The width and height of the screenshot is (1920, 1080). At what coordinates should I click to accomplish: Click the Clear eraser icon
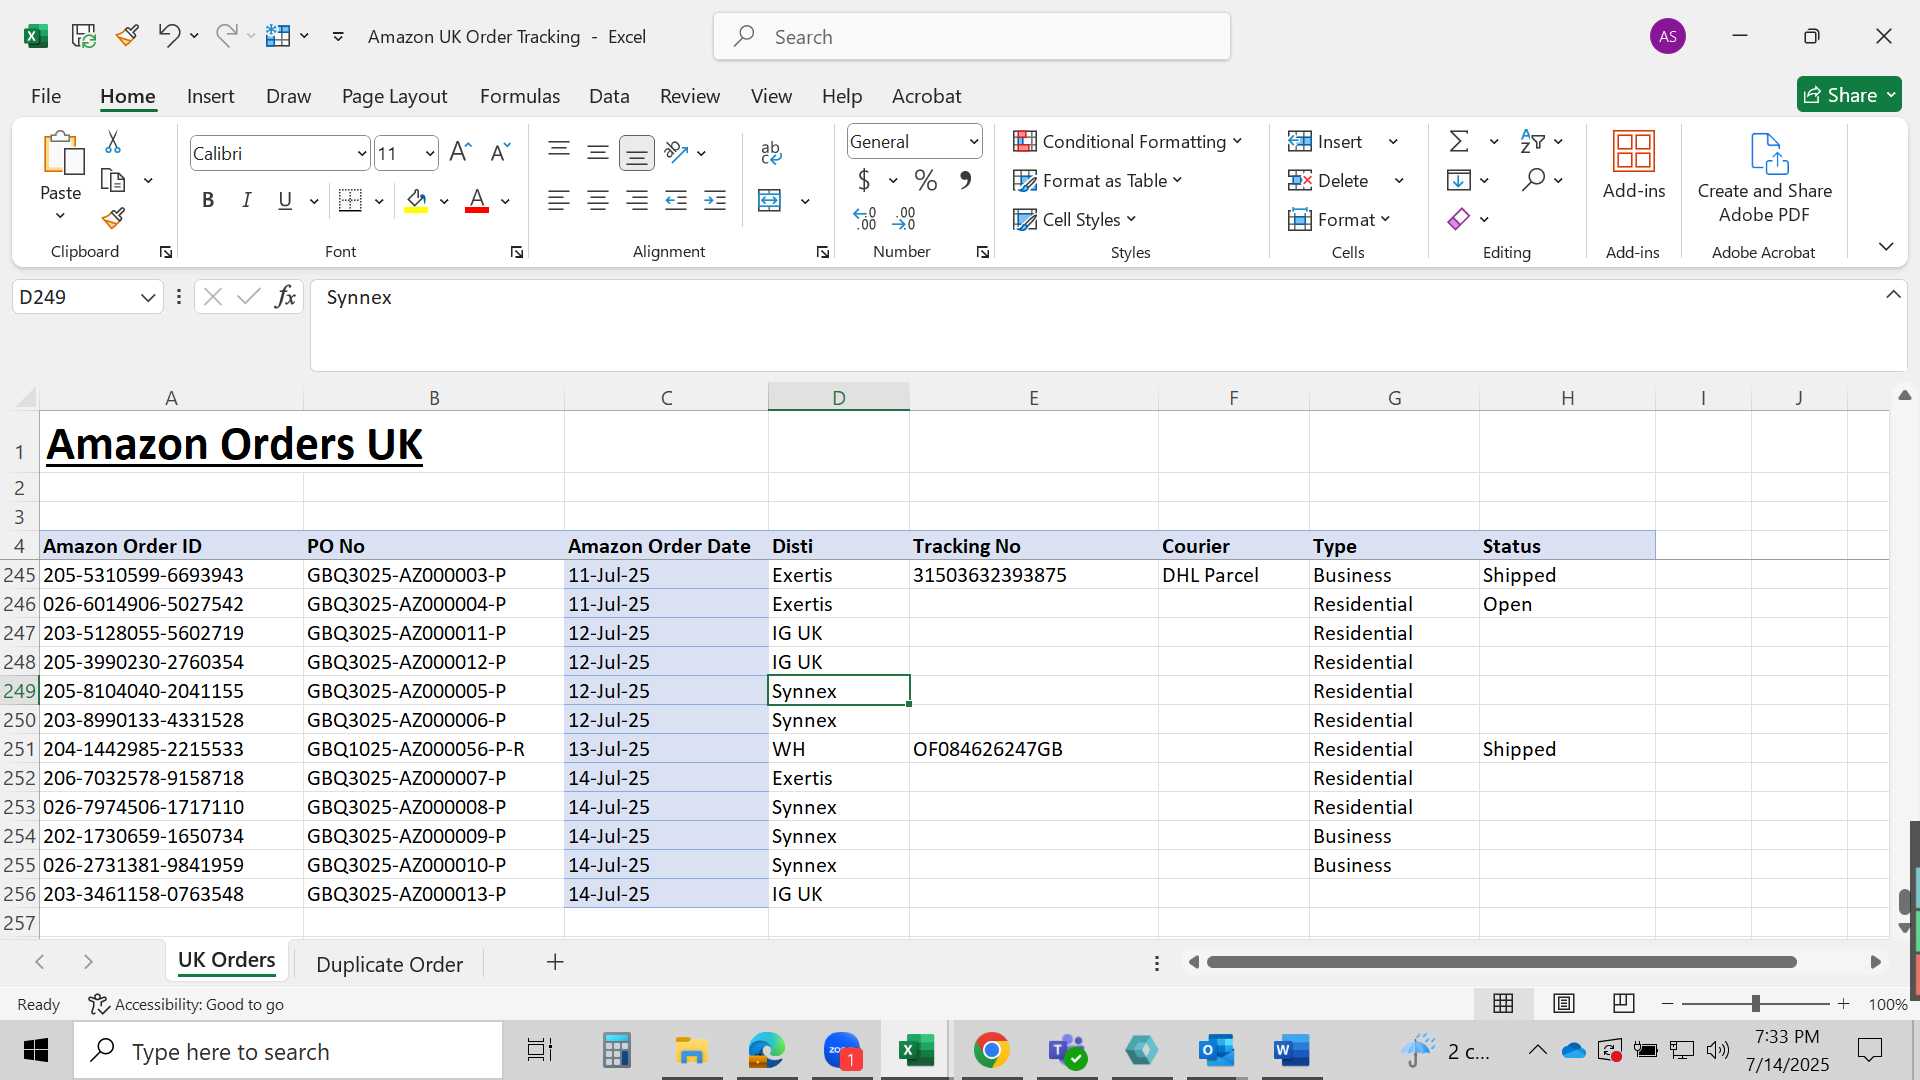pos(1459,219)
